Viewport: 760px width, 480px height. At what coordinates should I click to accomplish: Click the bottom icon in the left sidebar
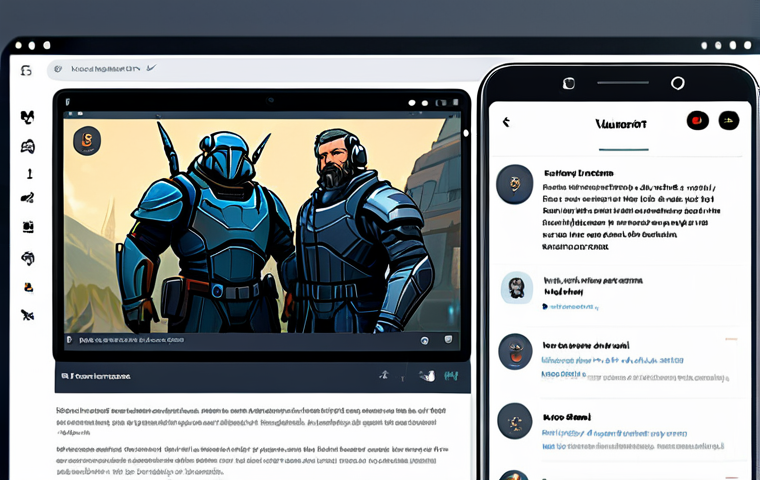[x=27, y=316]
